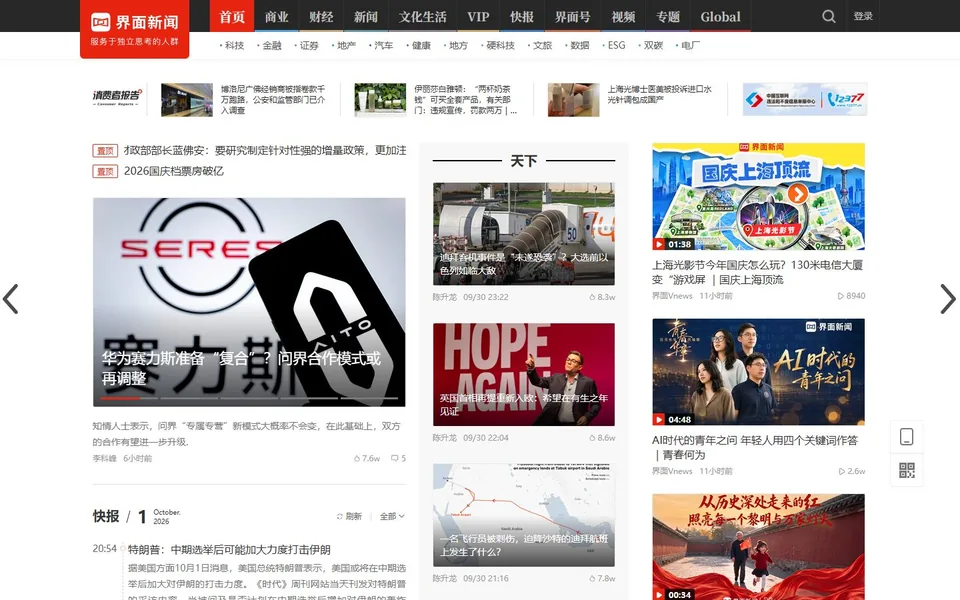960x600 pixels.
Task: Open the 专题 menu item
Action: [668, 17]
